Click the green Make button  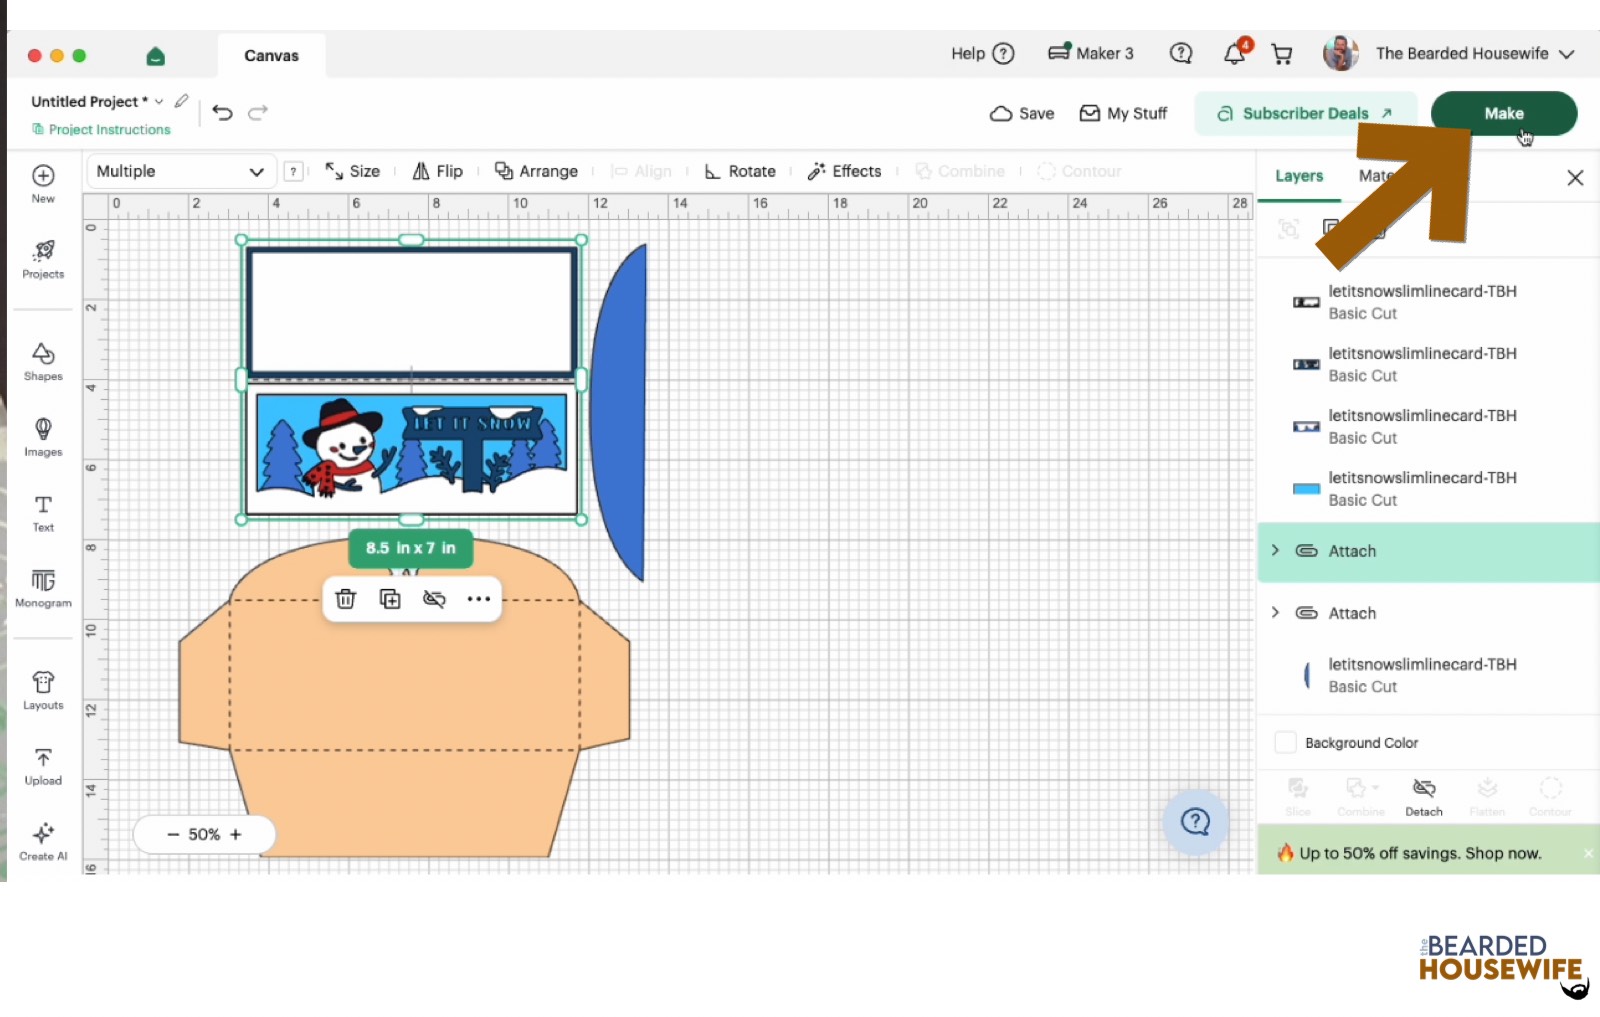coord(1504,113)
